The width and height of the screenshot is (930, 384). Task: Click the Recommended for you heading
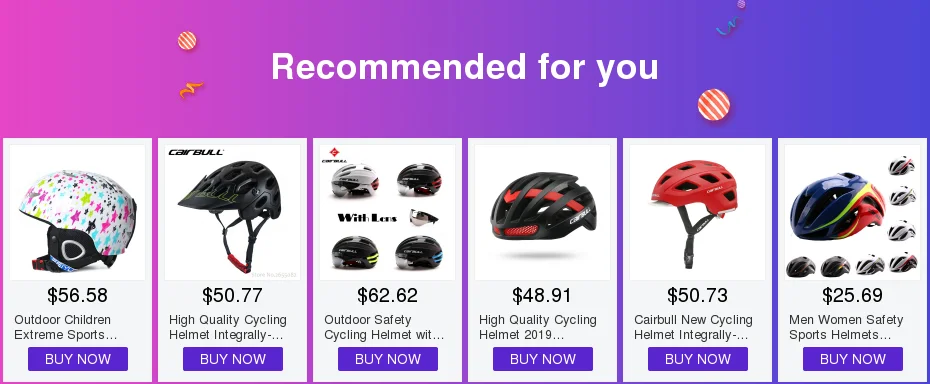tap(465, 66)
